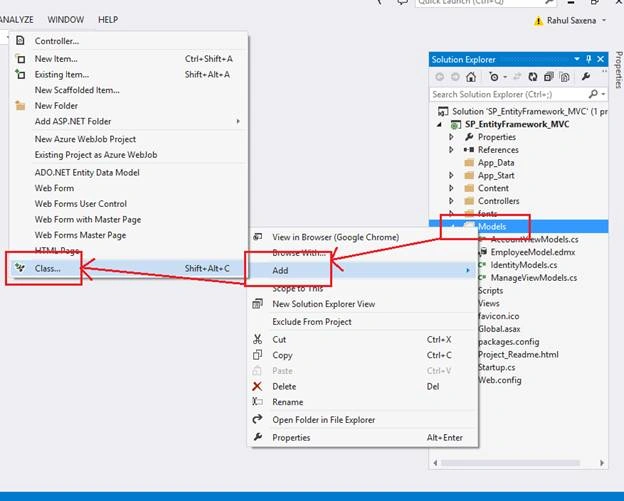
Task: Select the ManageViewModels.cs file
Action: 534,277
